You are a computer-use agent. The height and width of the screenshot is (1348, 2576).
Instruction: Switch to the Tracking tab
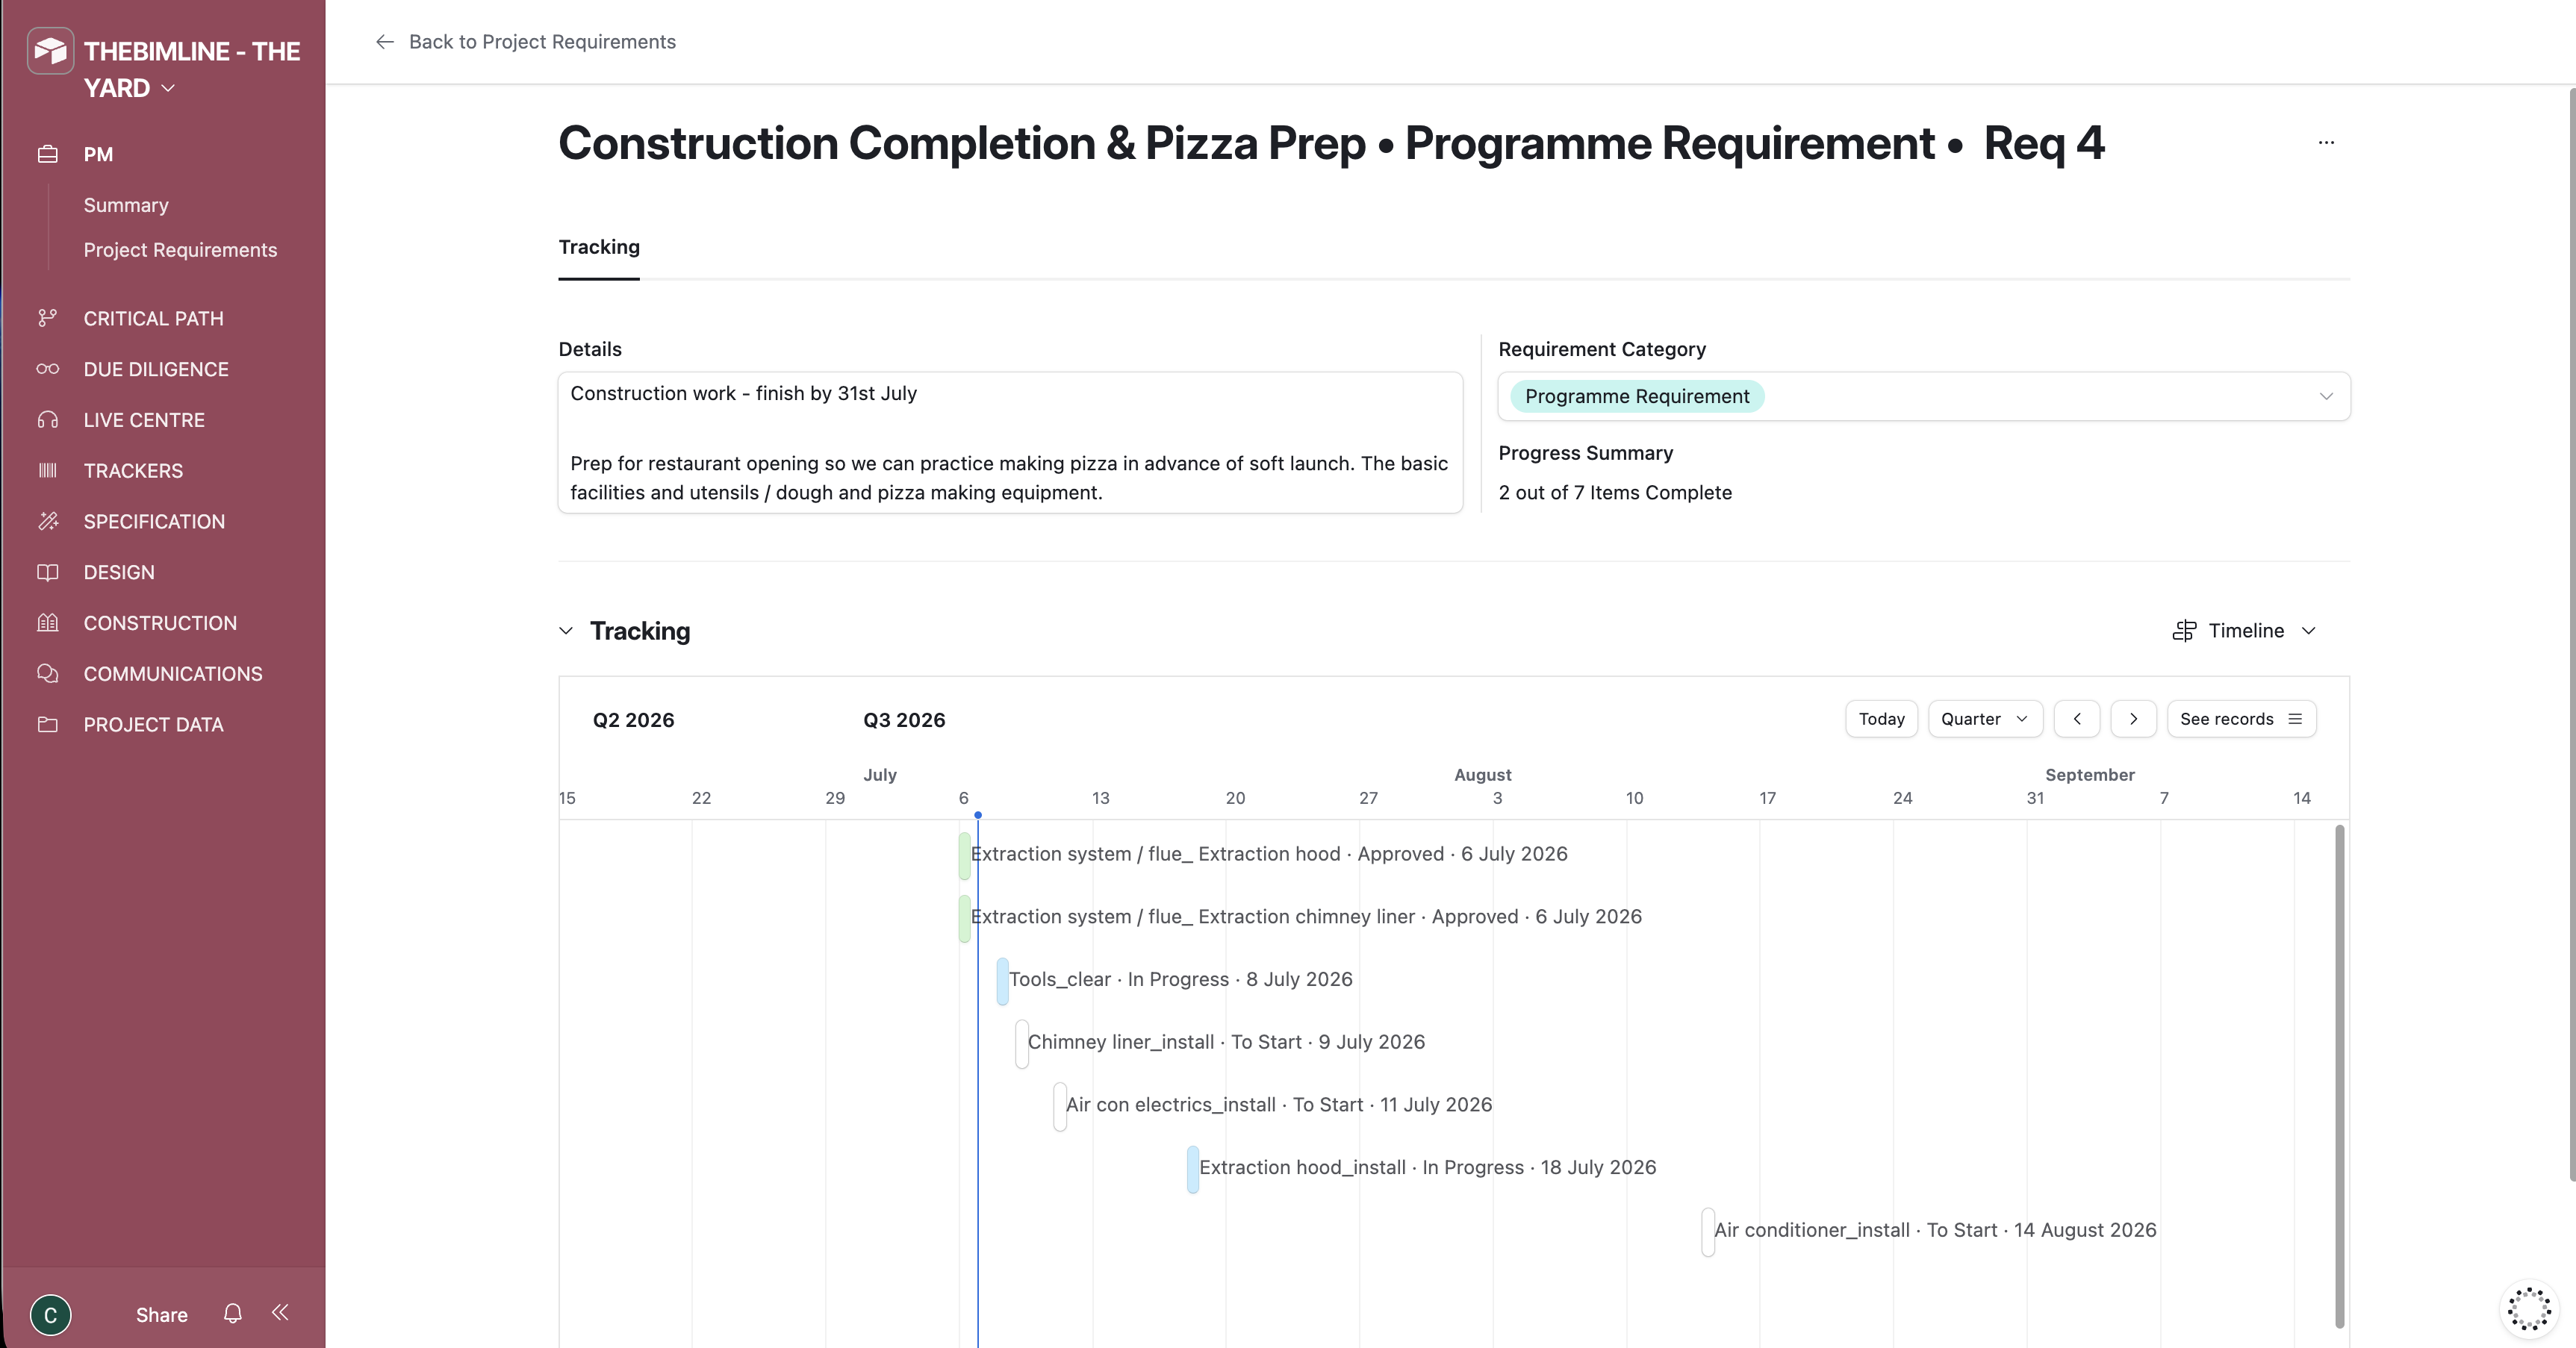pyautogui.click(x=599, y=247)
